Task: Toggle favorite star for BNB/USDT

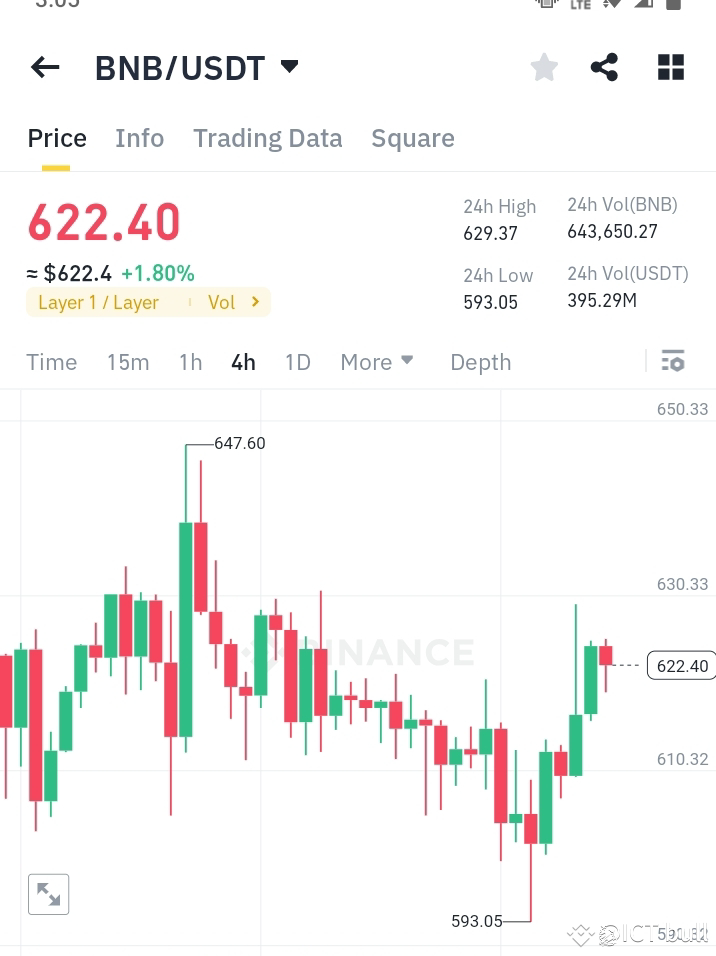Action: (x=544, y=67)
